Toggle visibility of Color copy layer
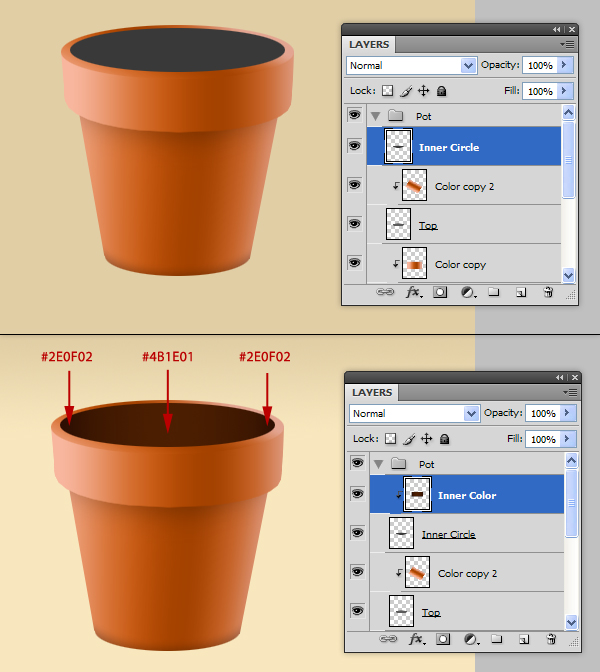The height and width of the screenshot is (672, 600). (x=354, y=263)
